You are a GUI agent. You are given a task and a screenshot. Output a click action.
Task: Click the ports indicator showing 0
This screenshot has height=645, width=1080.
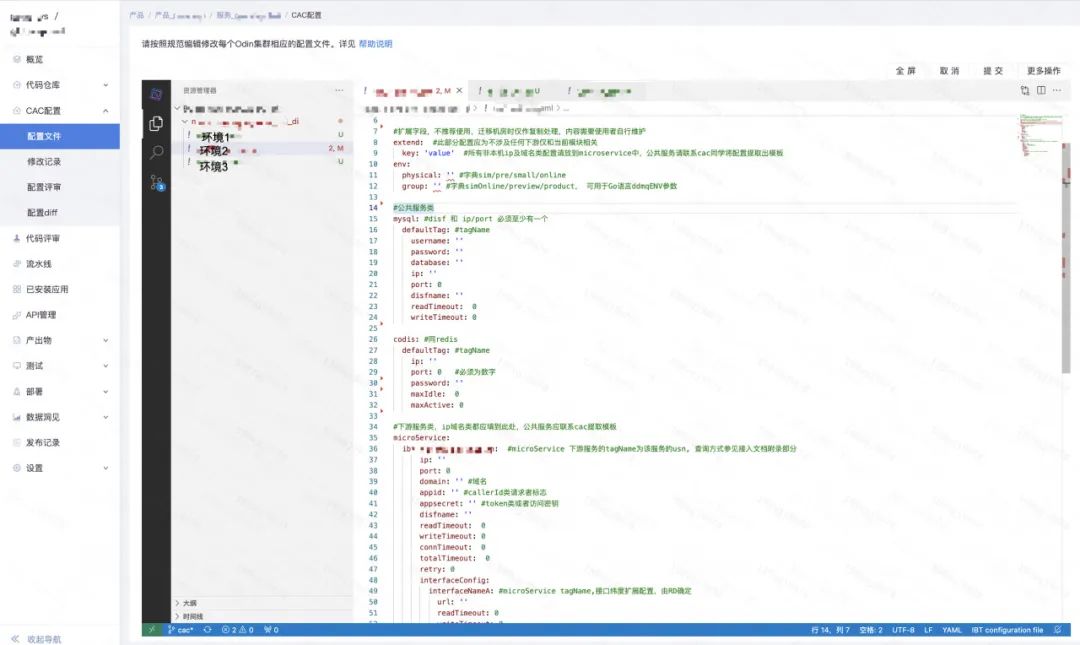(271, 630)
